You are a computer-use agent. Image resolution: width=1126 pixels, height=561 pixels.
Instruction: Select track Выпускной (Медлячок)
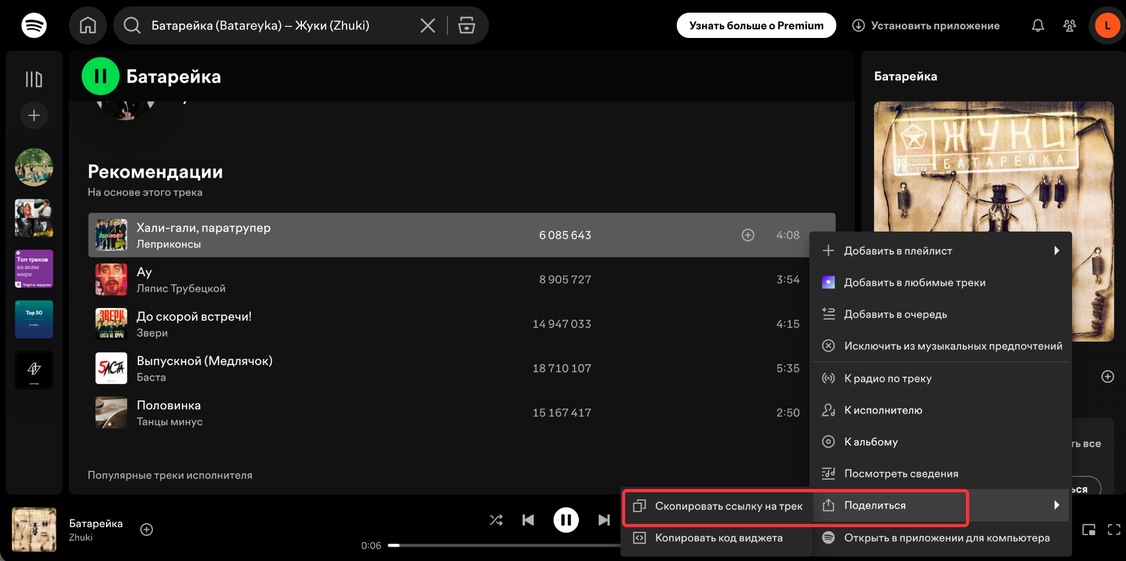click(x=205, y=361)
